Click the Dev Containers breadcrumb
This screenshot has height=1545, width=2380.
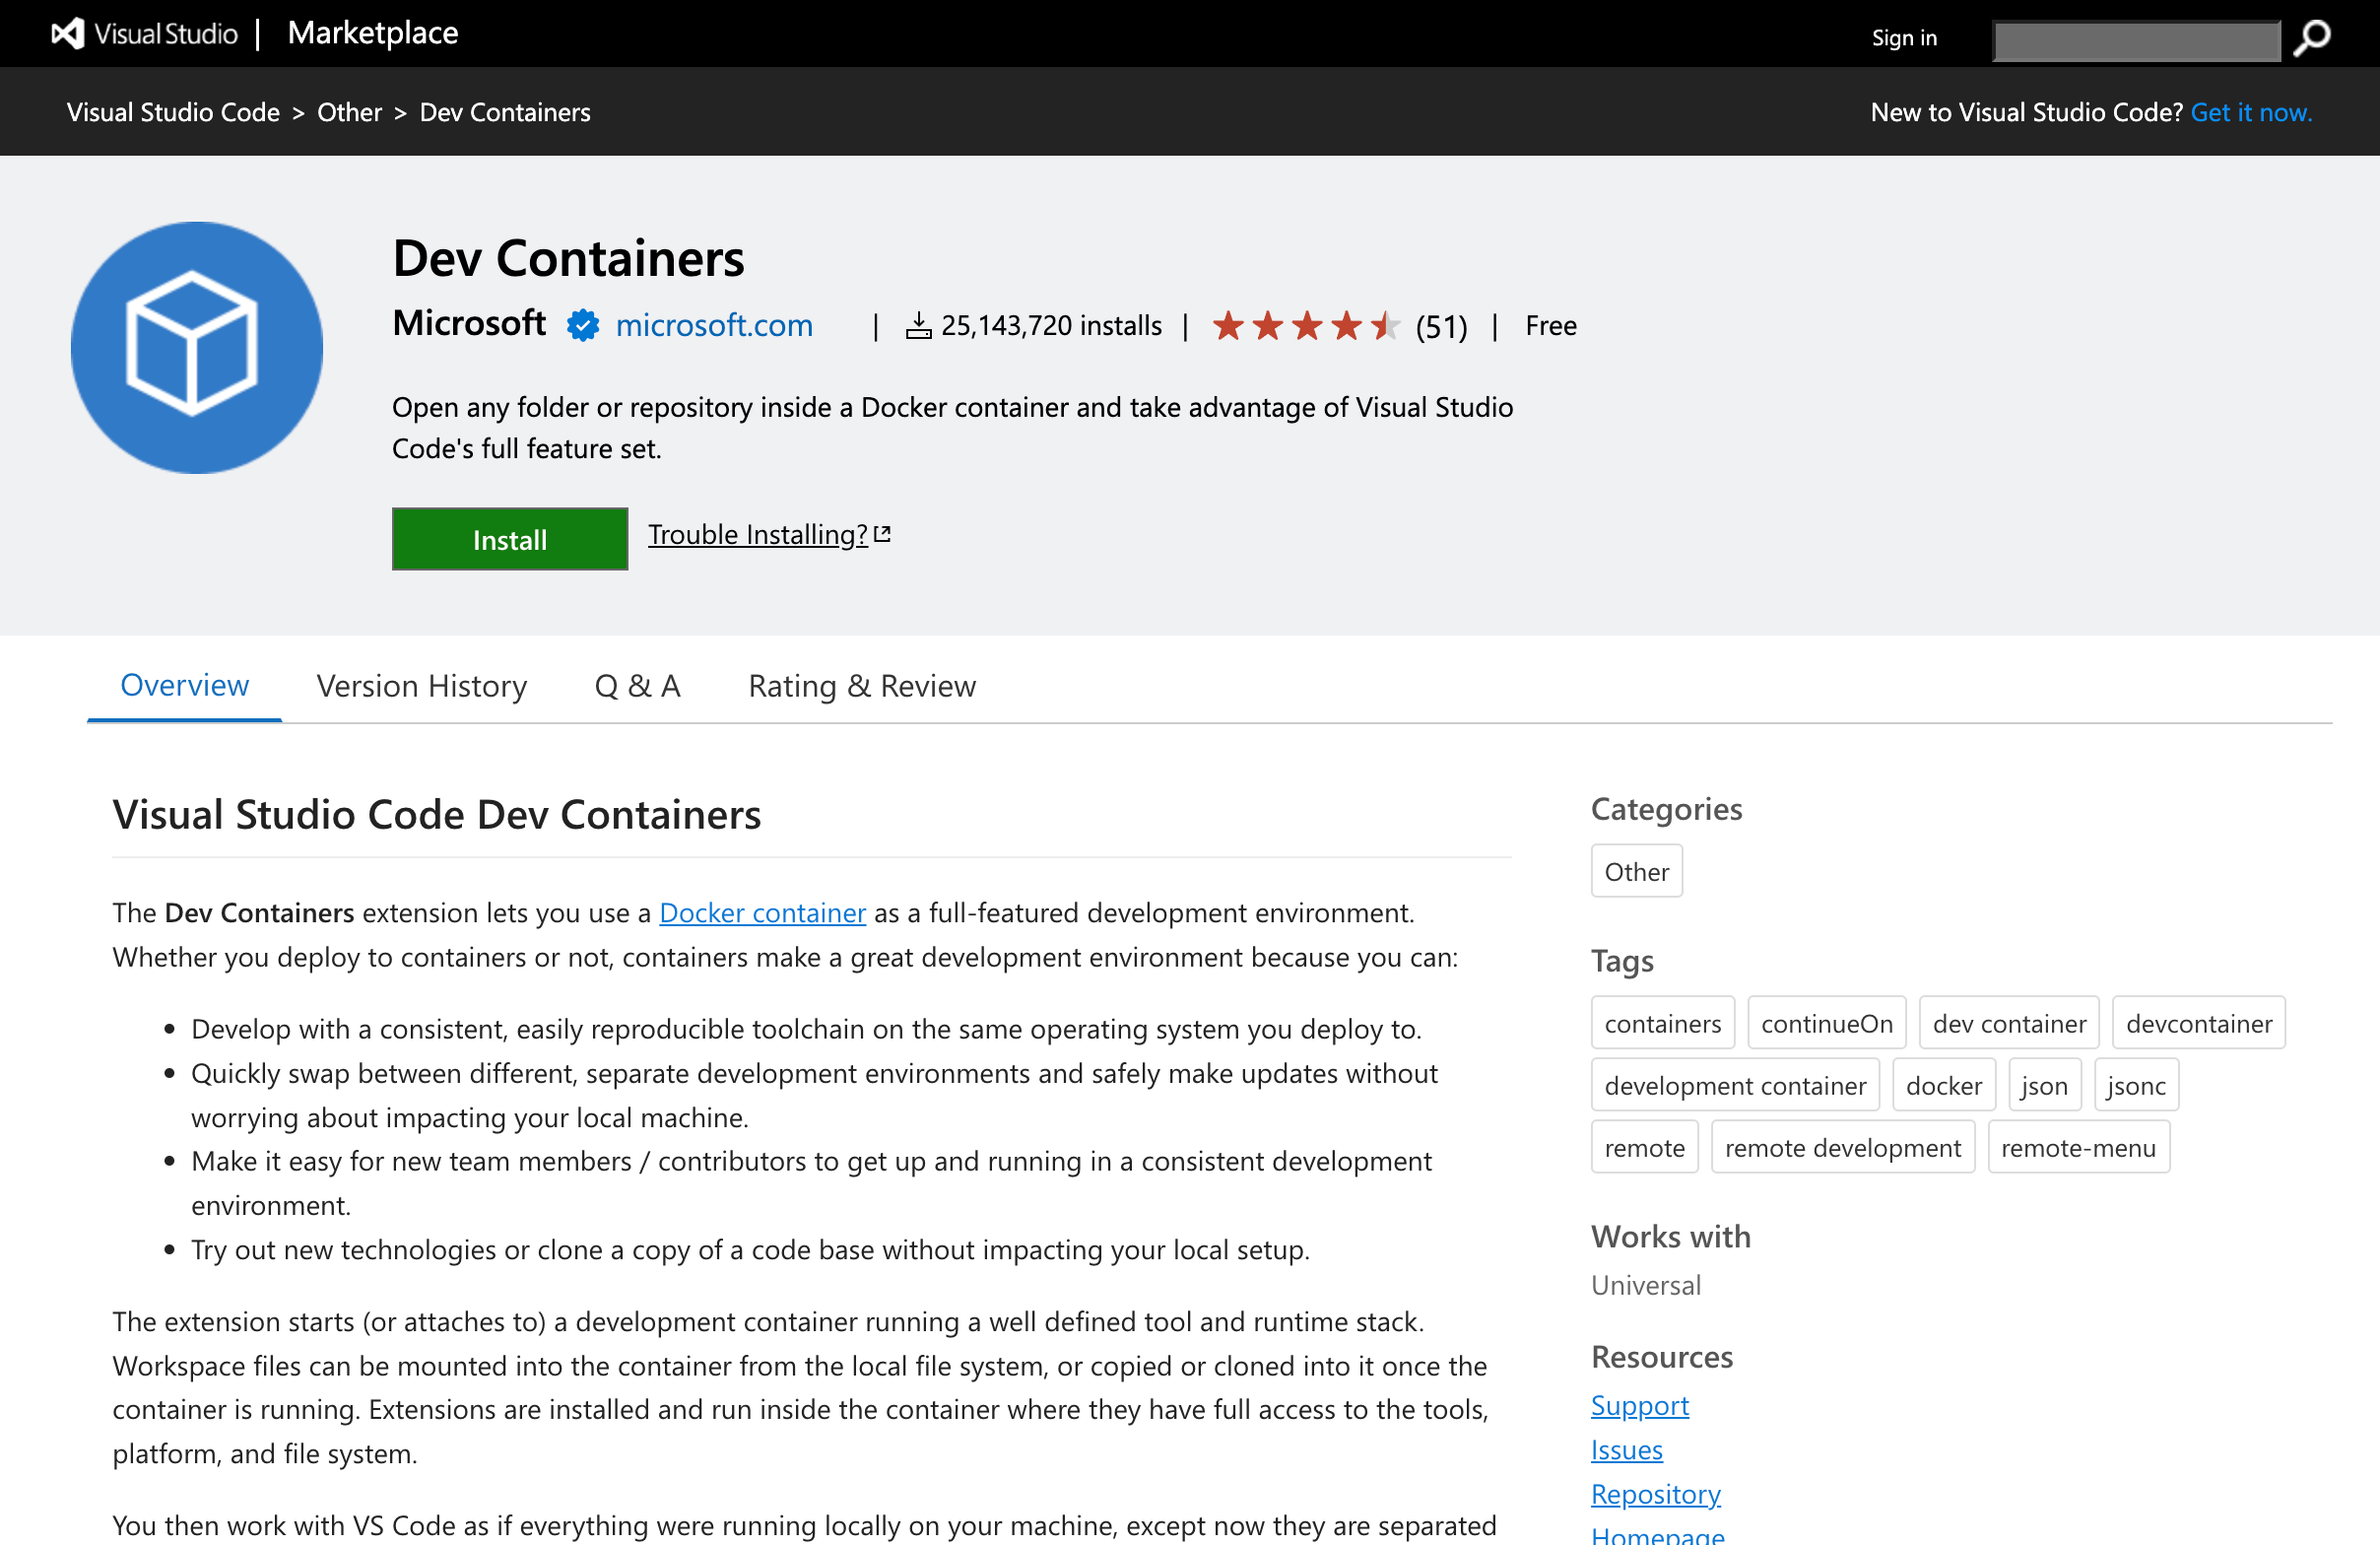coord(505,112)
